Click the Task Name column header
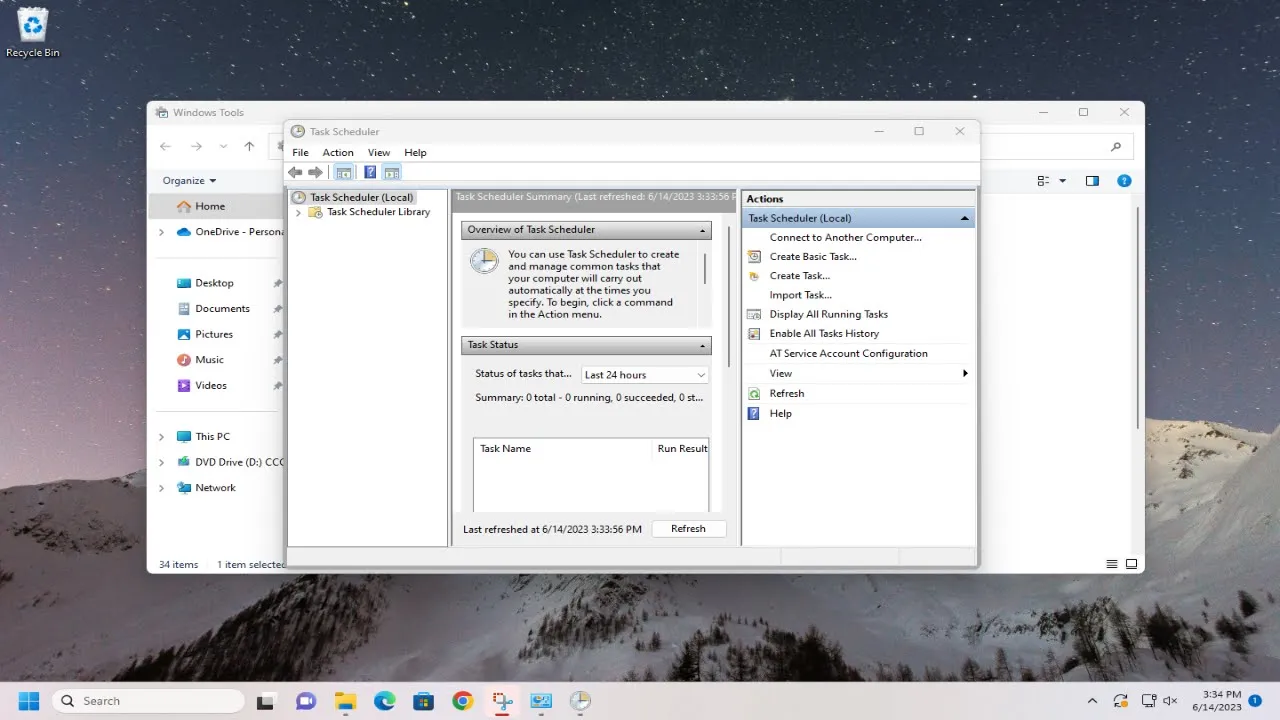 point(563,449)
